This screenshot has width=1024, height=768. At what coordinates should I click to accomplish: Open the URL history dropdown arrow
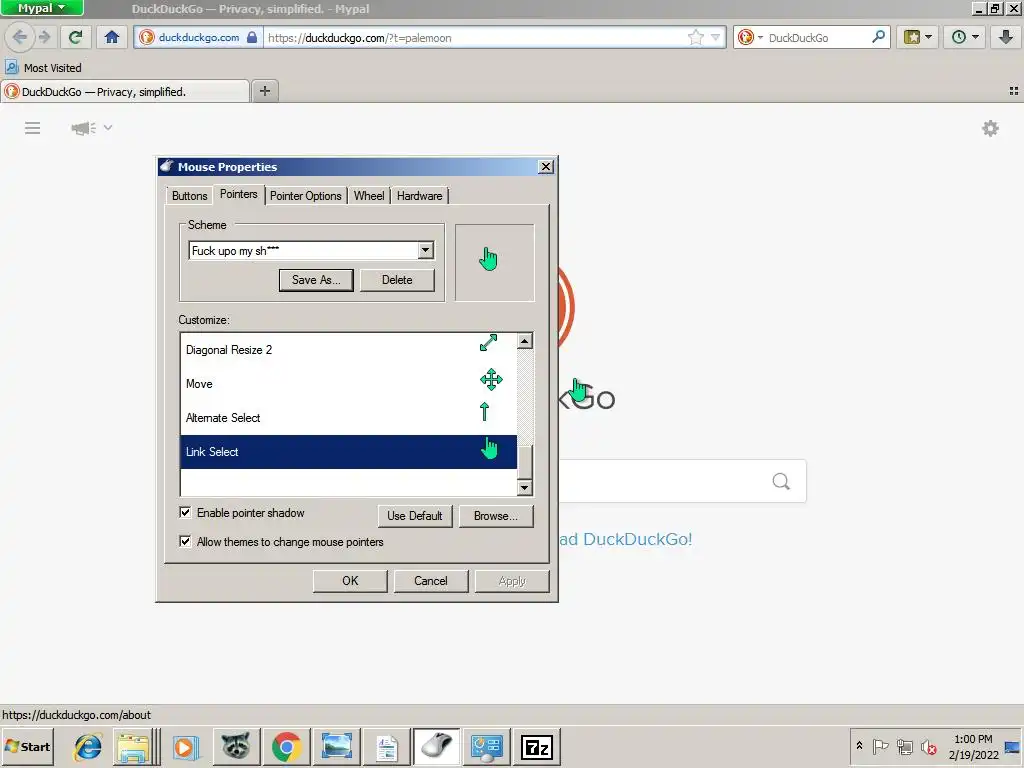point(716,37)
